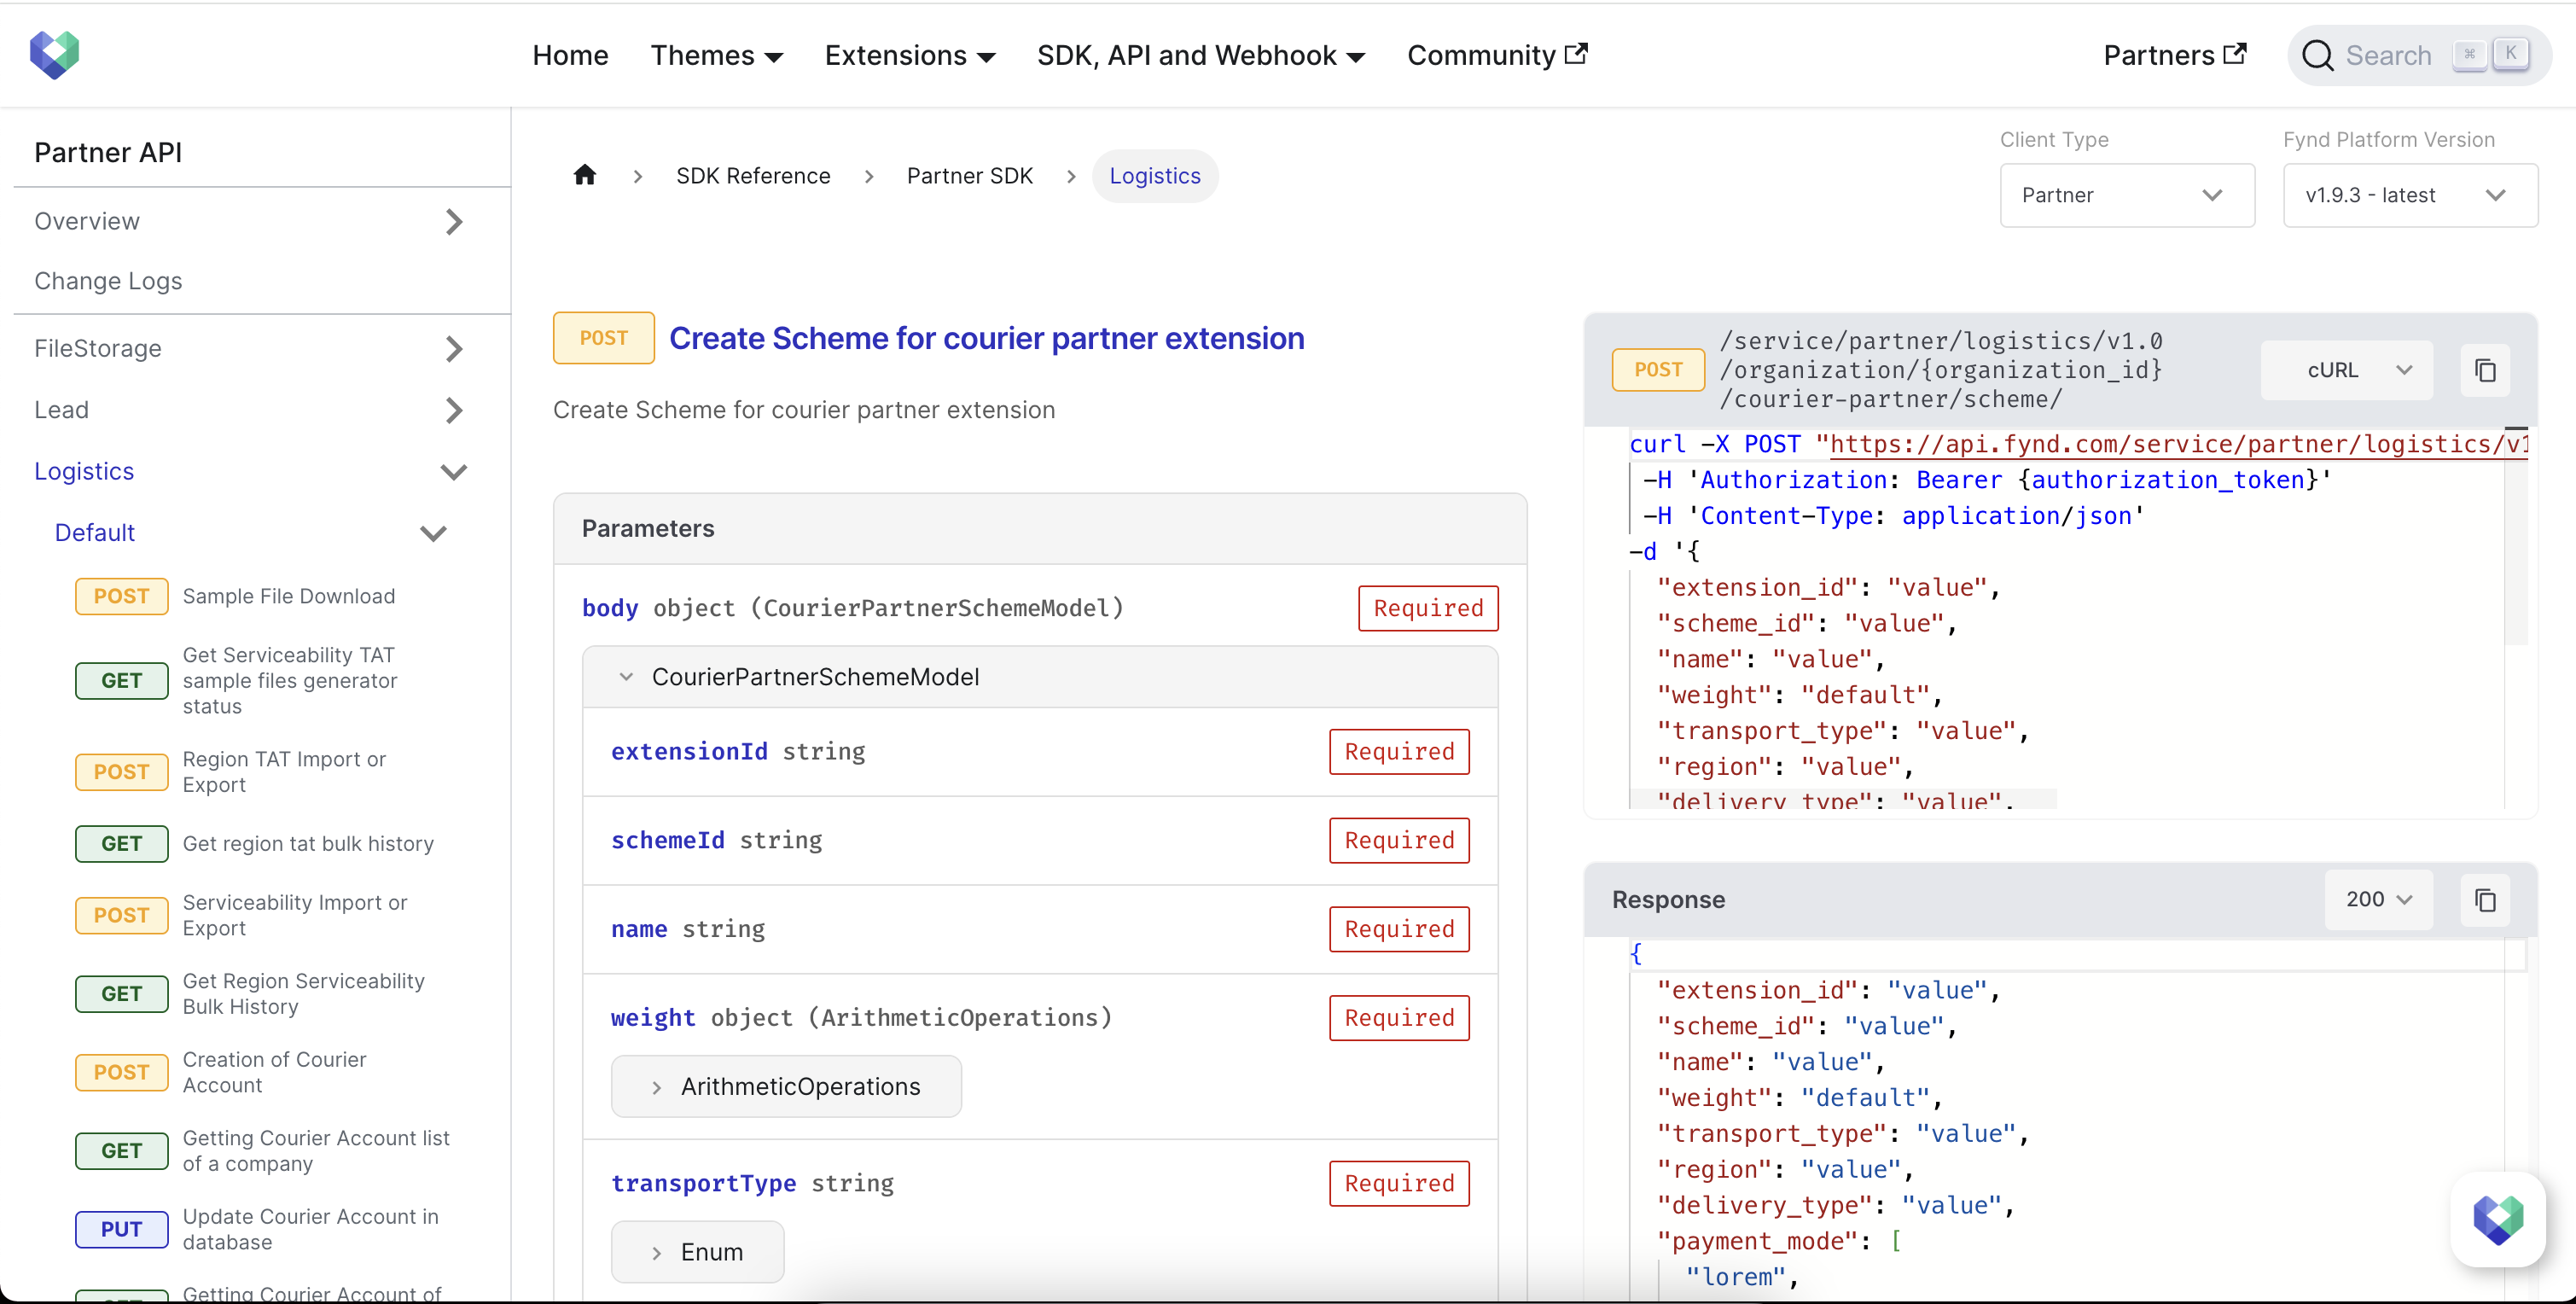
Task: Click the Create Scheme for courier partner heading
Action: 986,339
